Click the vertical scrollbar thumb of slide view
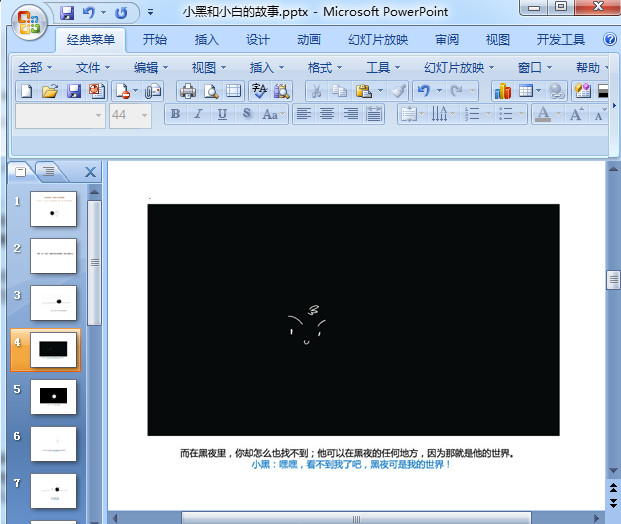This screenshot has height=524, width=621. pyautogui.click(x=613, y=280)
